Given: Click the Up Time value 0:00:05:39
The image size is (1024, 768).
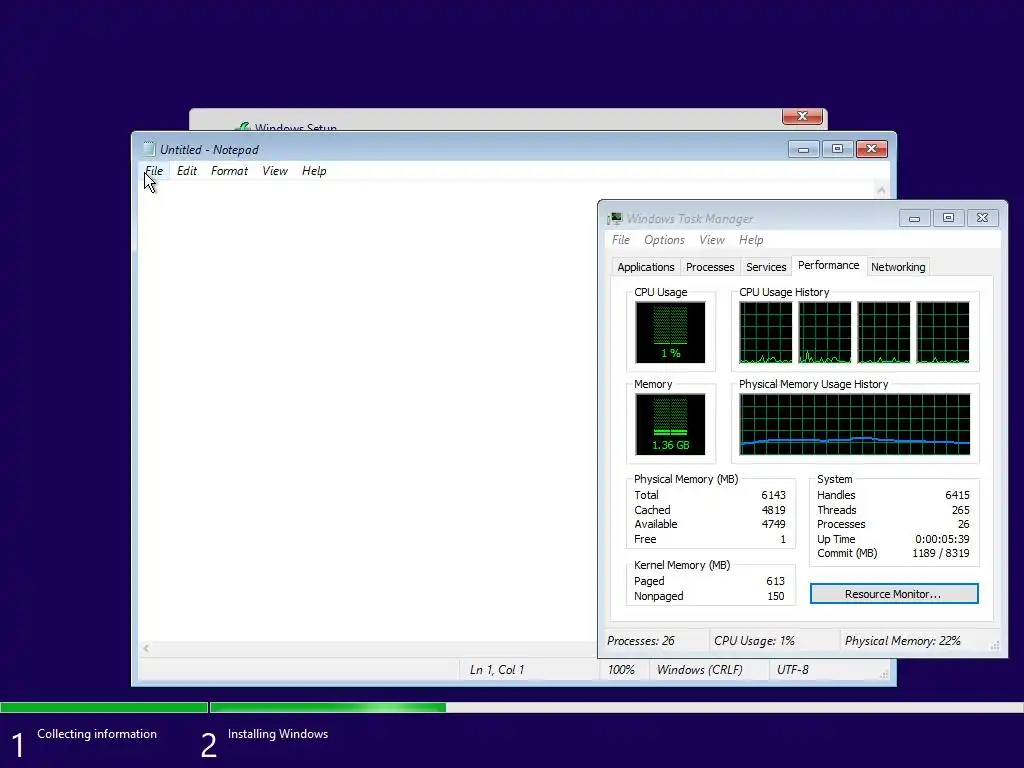Looking at the screenshot, I should pyautogui.click(x=942, y=539).
